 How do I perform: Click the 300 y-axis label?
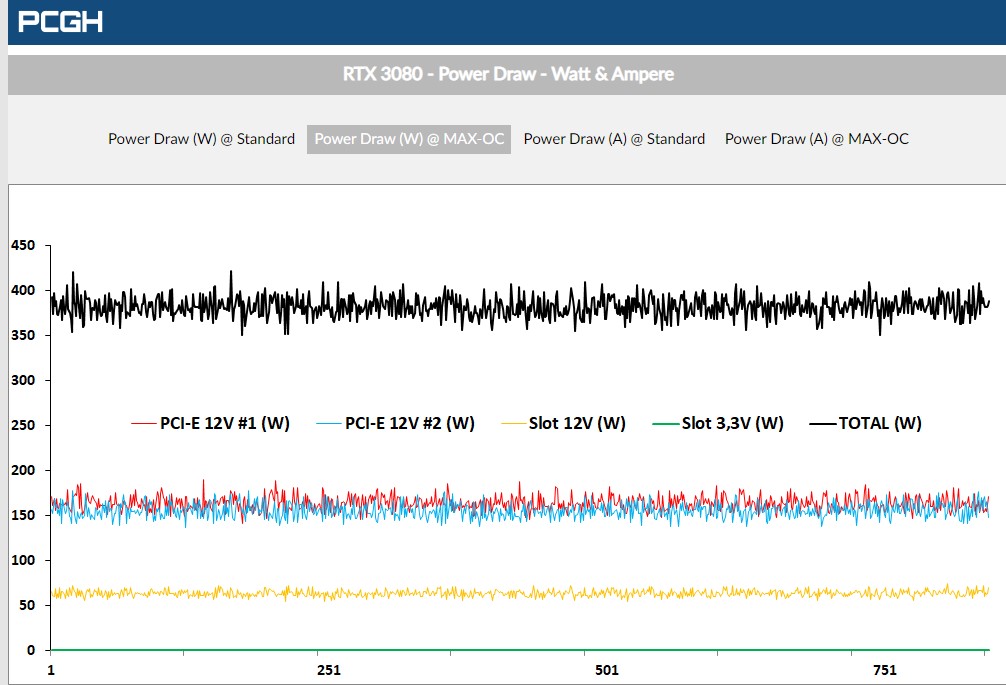tap(23, 380)
